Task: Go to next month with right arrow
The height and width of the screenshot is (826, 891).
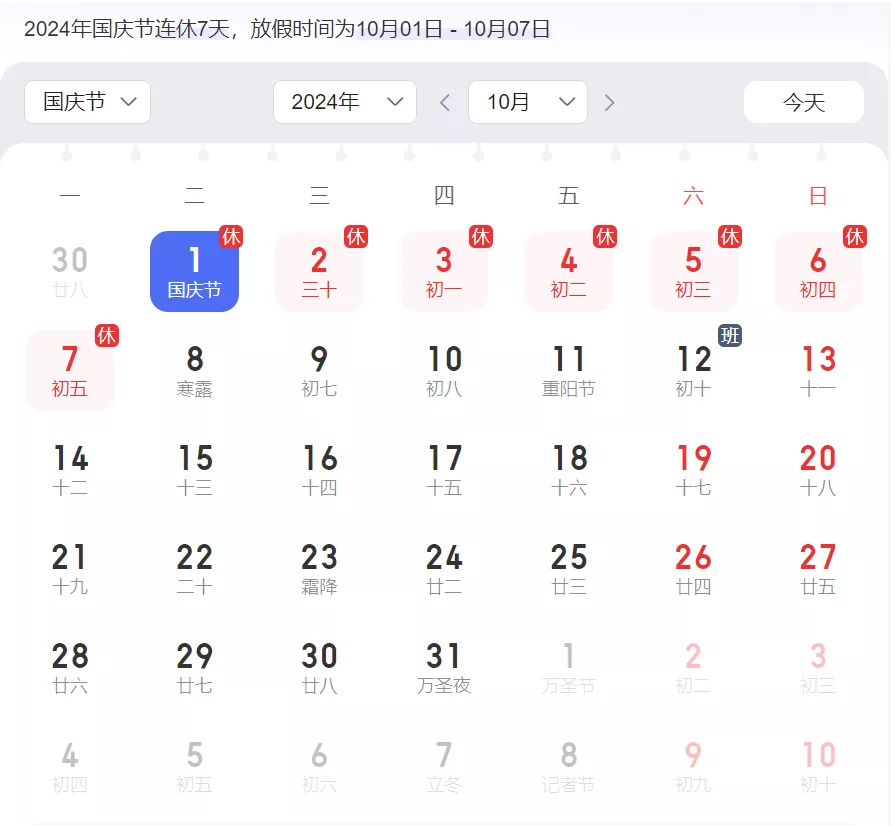Action: (x=609, y=102)
